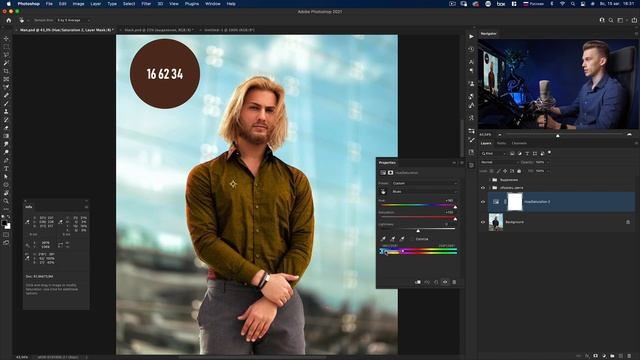
Task: Open the Sample Size dropdown in options bar
Action: 73,20
